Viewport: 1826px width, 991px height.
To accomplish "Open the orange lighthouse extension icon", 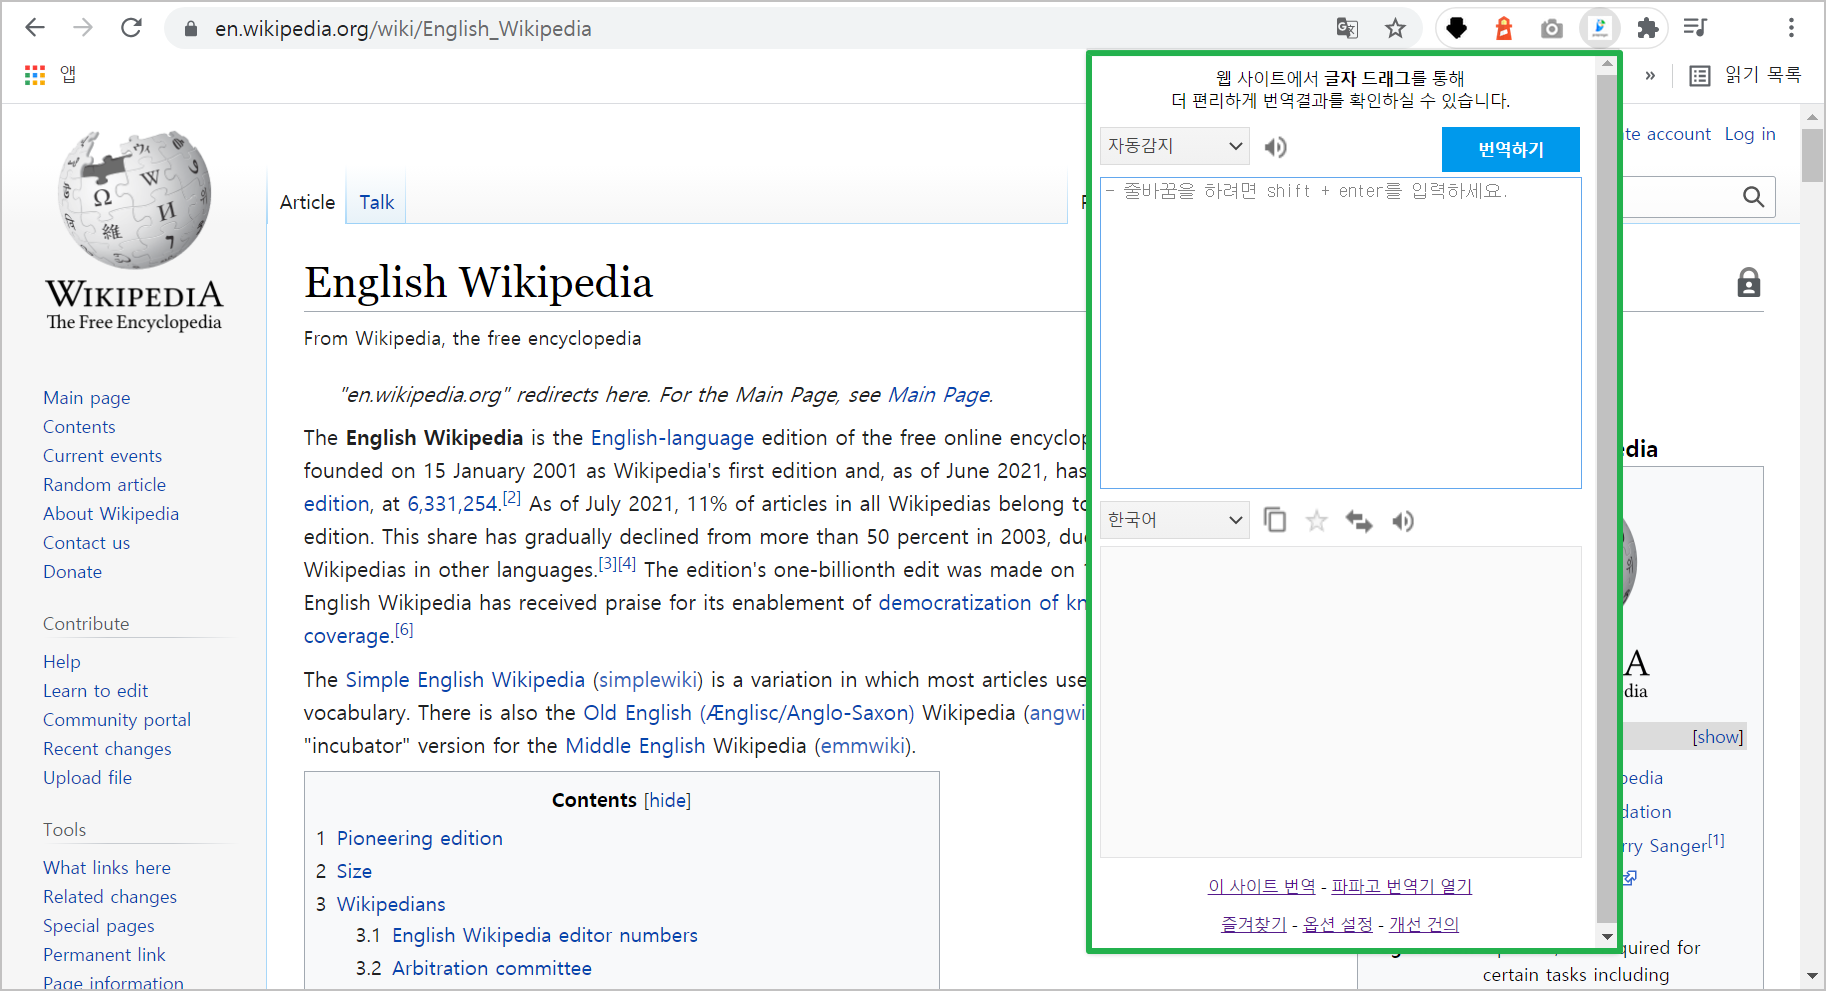I will [x=1504, y=28].
